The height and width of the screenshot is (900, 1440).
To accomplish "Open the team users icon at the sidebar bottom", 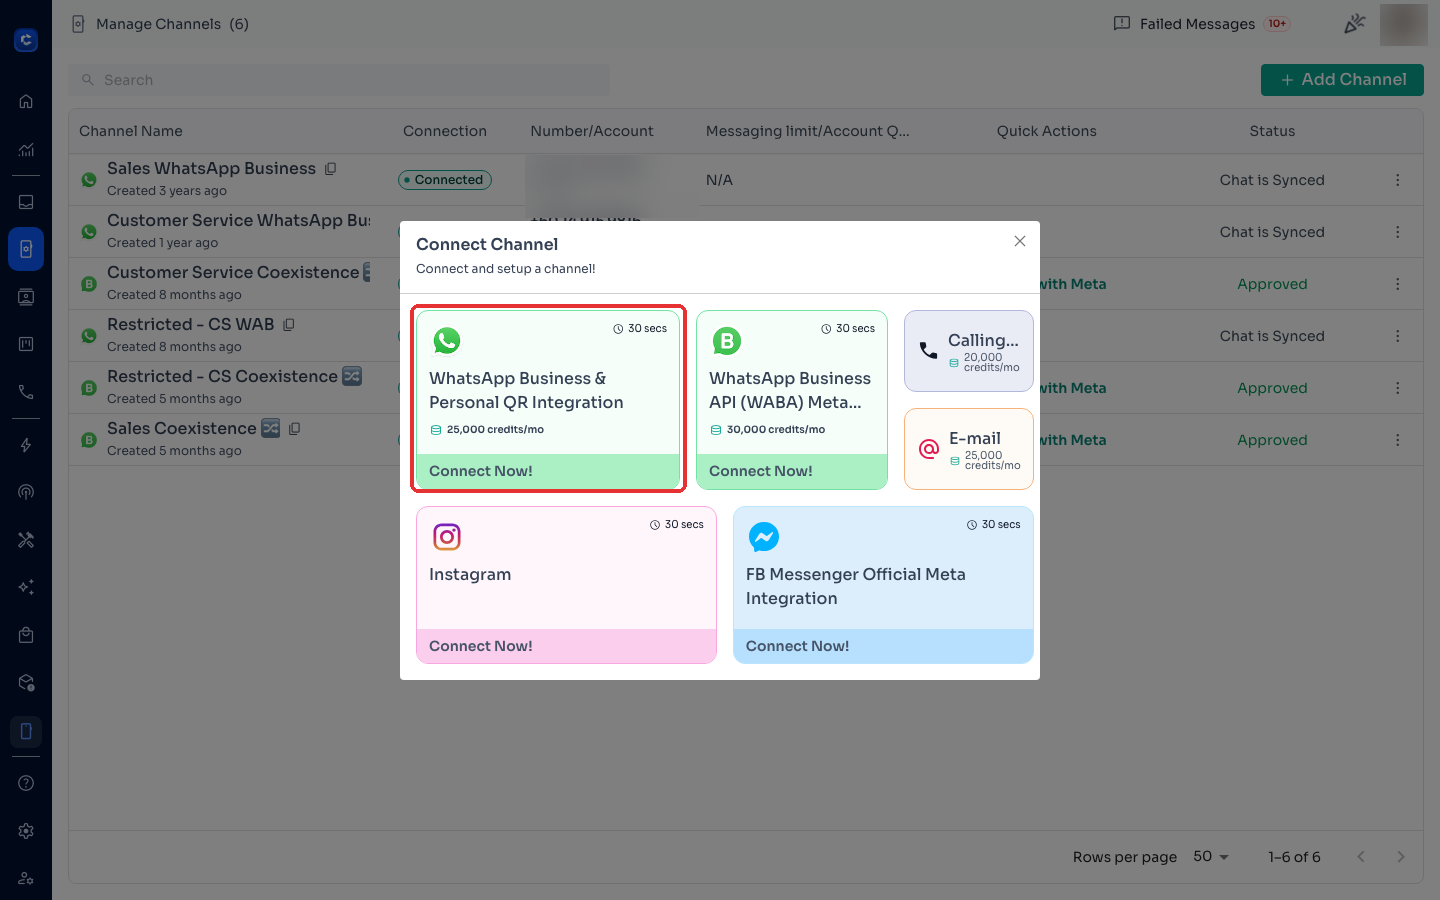I will click(x=26, y=878).
